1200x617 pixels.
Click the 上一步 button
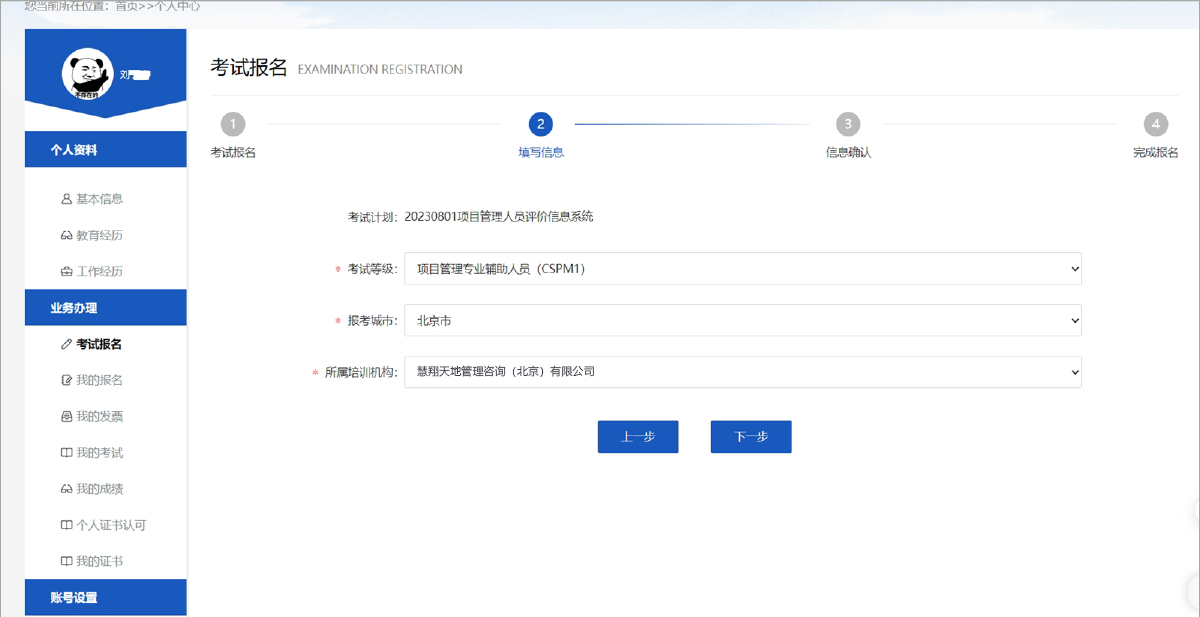637,436
